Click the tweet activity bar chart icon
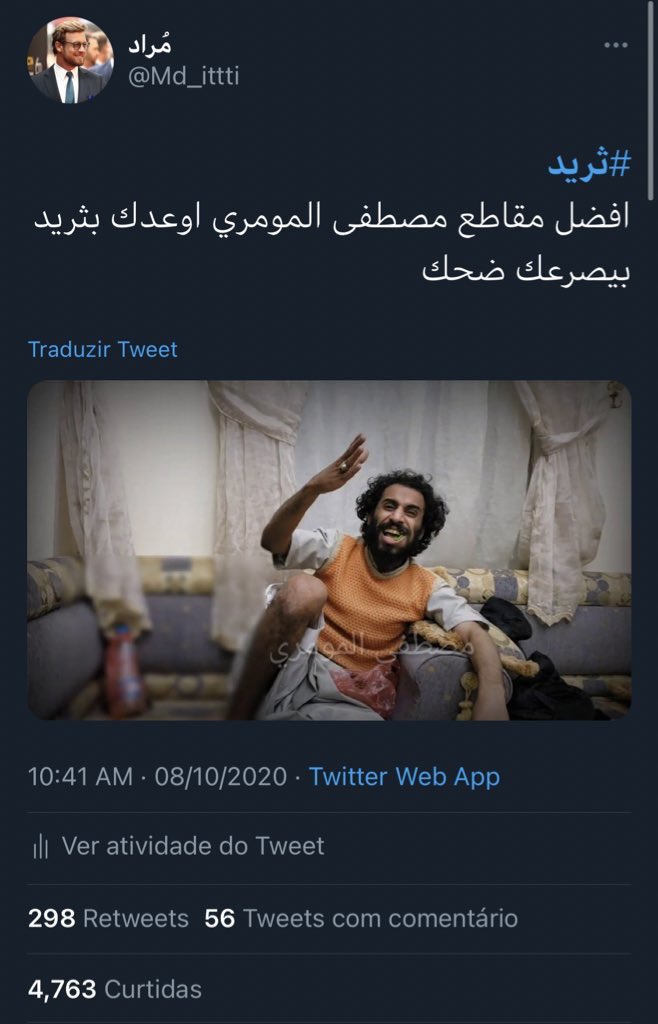 (40, 847)
